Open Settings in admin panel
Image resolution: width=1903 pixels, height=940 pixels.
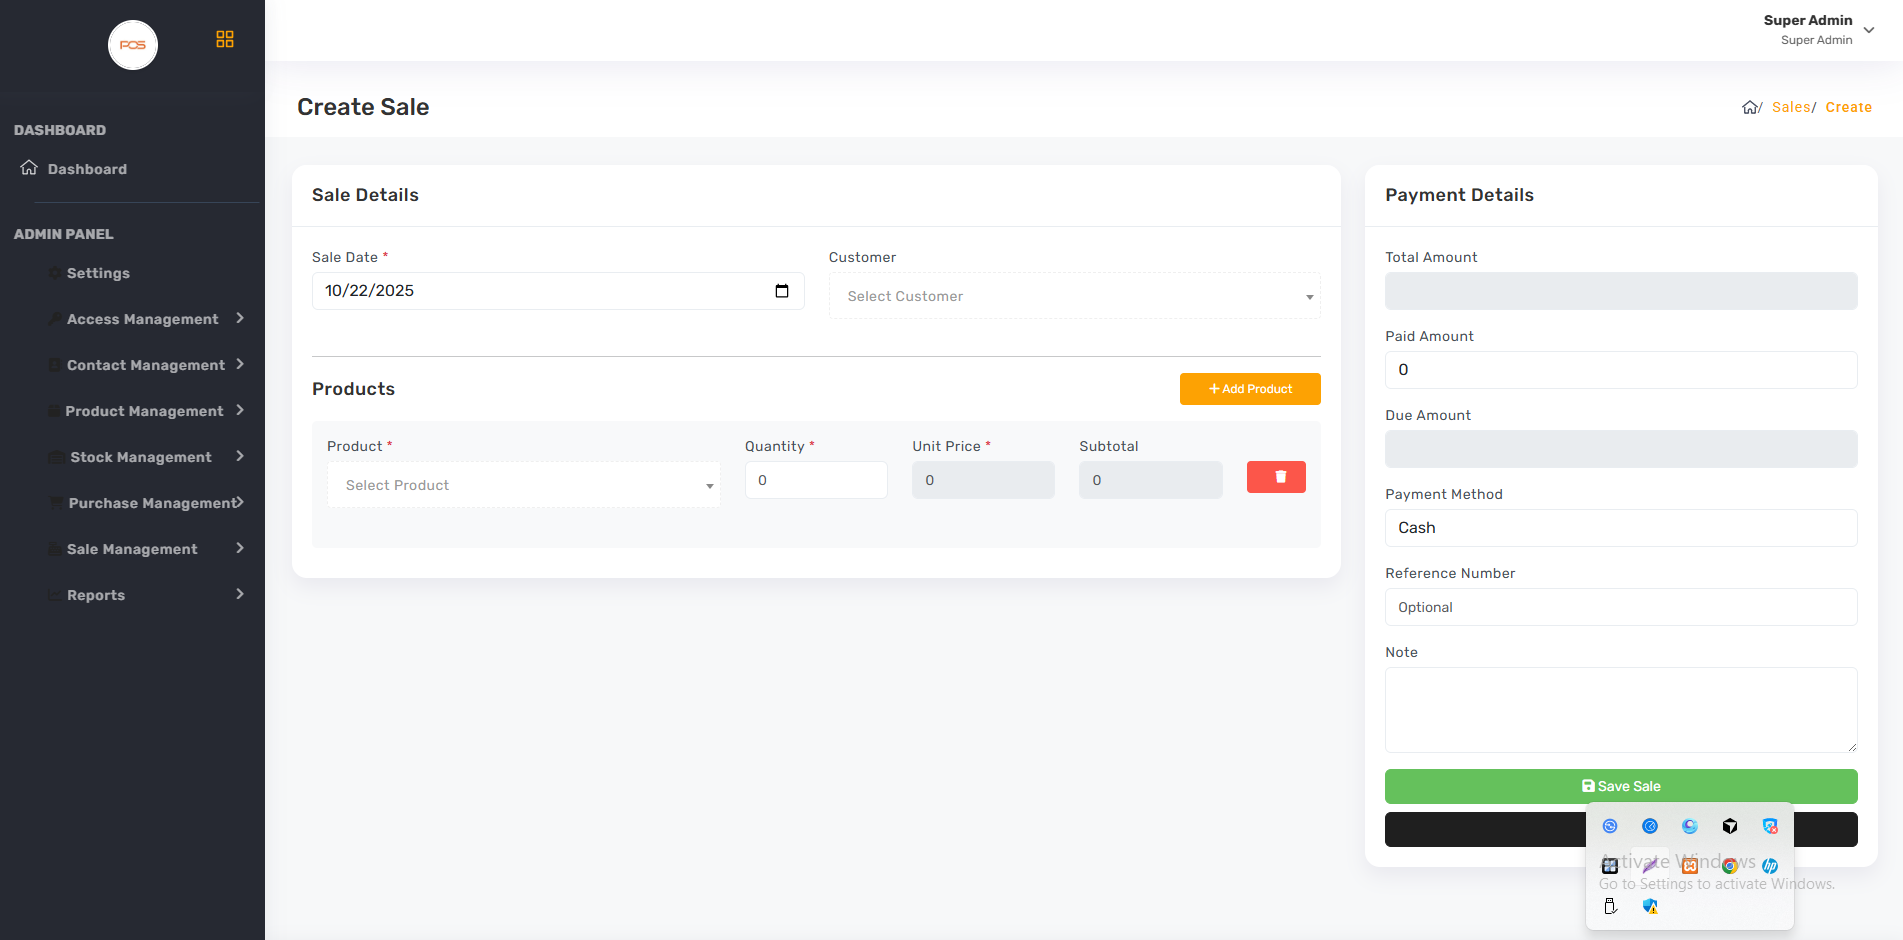(x=98, y=273)
